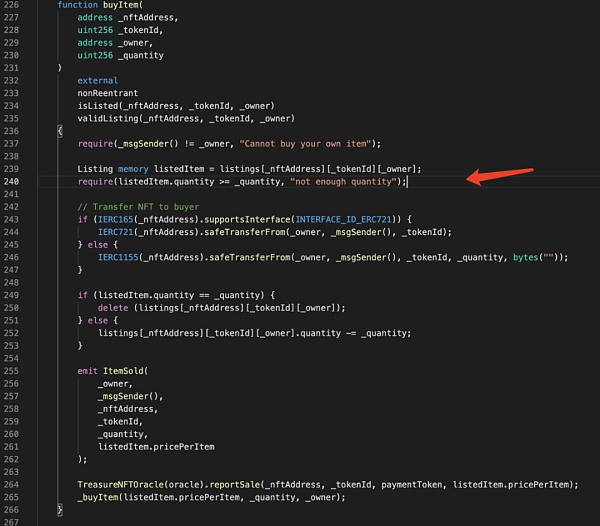
Task: Click the string "not enough quantity"
Action: tap(343, 182)
